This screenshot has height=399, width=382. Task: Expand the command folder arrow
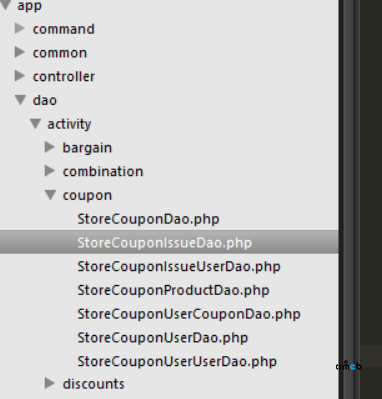[x=20, y=29]
